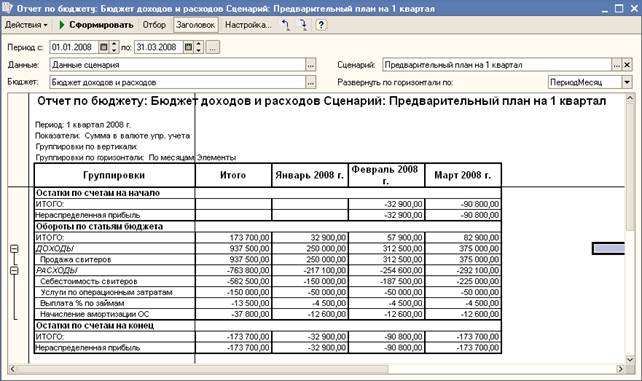
Task: Select the Остатки по счетам на начало row
Action: 267,193
